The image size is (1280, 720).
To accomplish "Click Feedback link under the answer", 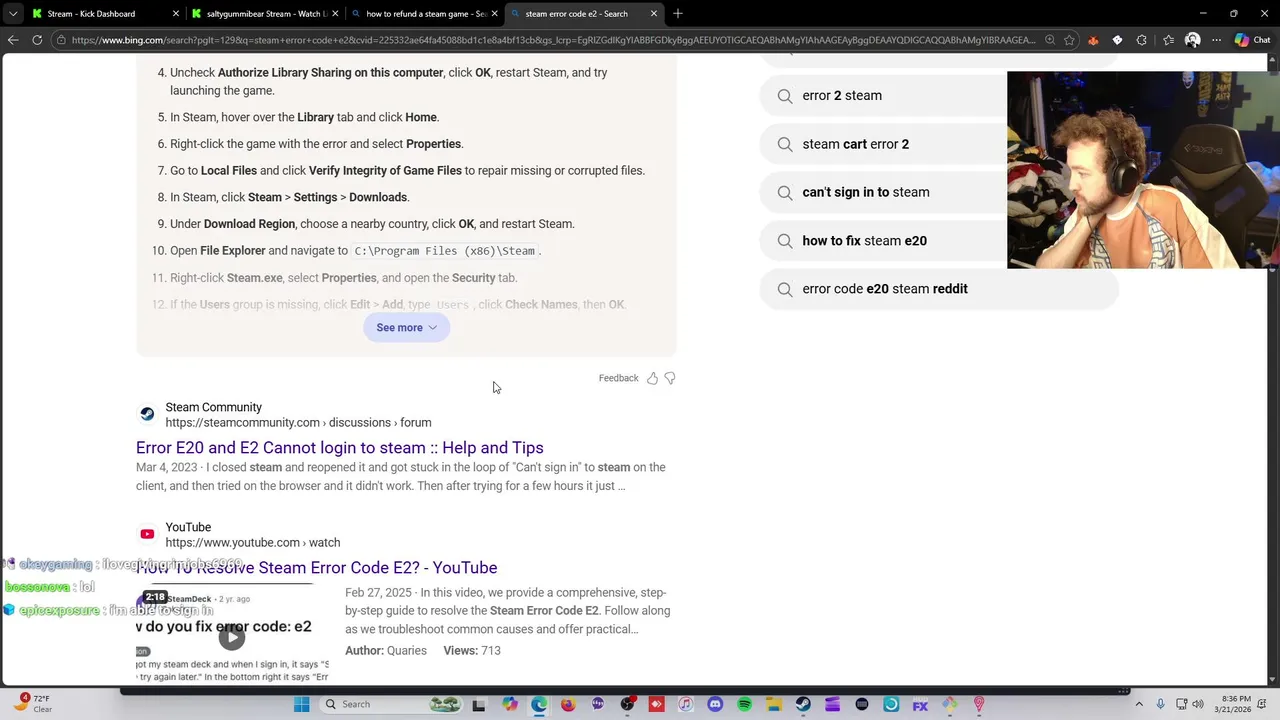I will click(618, 378).
